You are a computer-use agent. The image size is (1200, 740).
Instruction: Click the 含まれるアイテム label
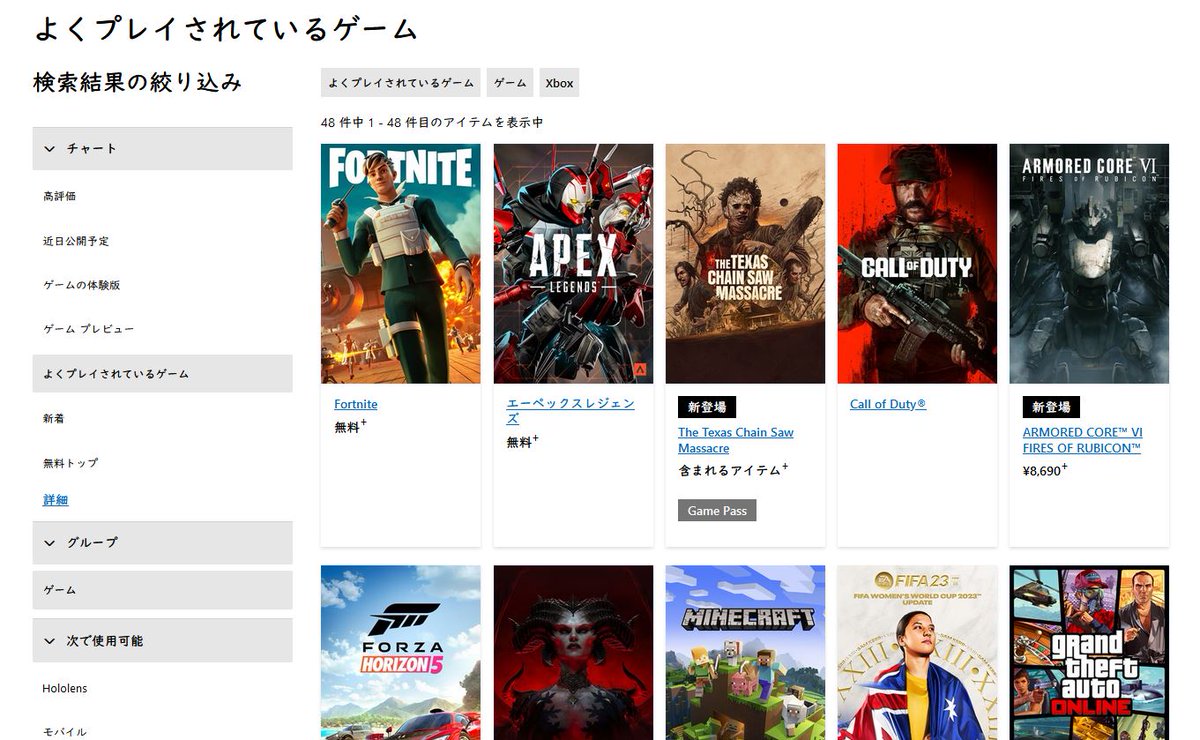733,470
